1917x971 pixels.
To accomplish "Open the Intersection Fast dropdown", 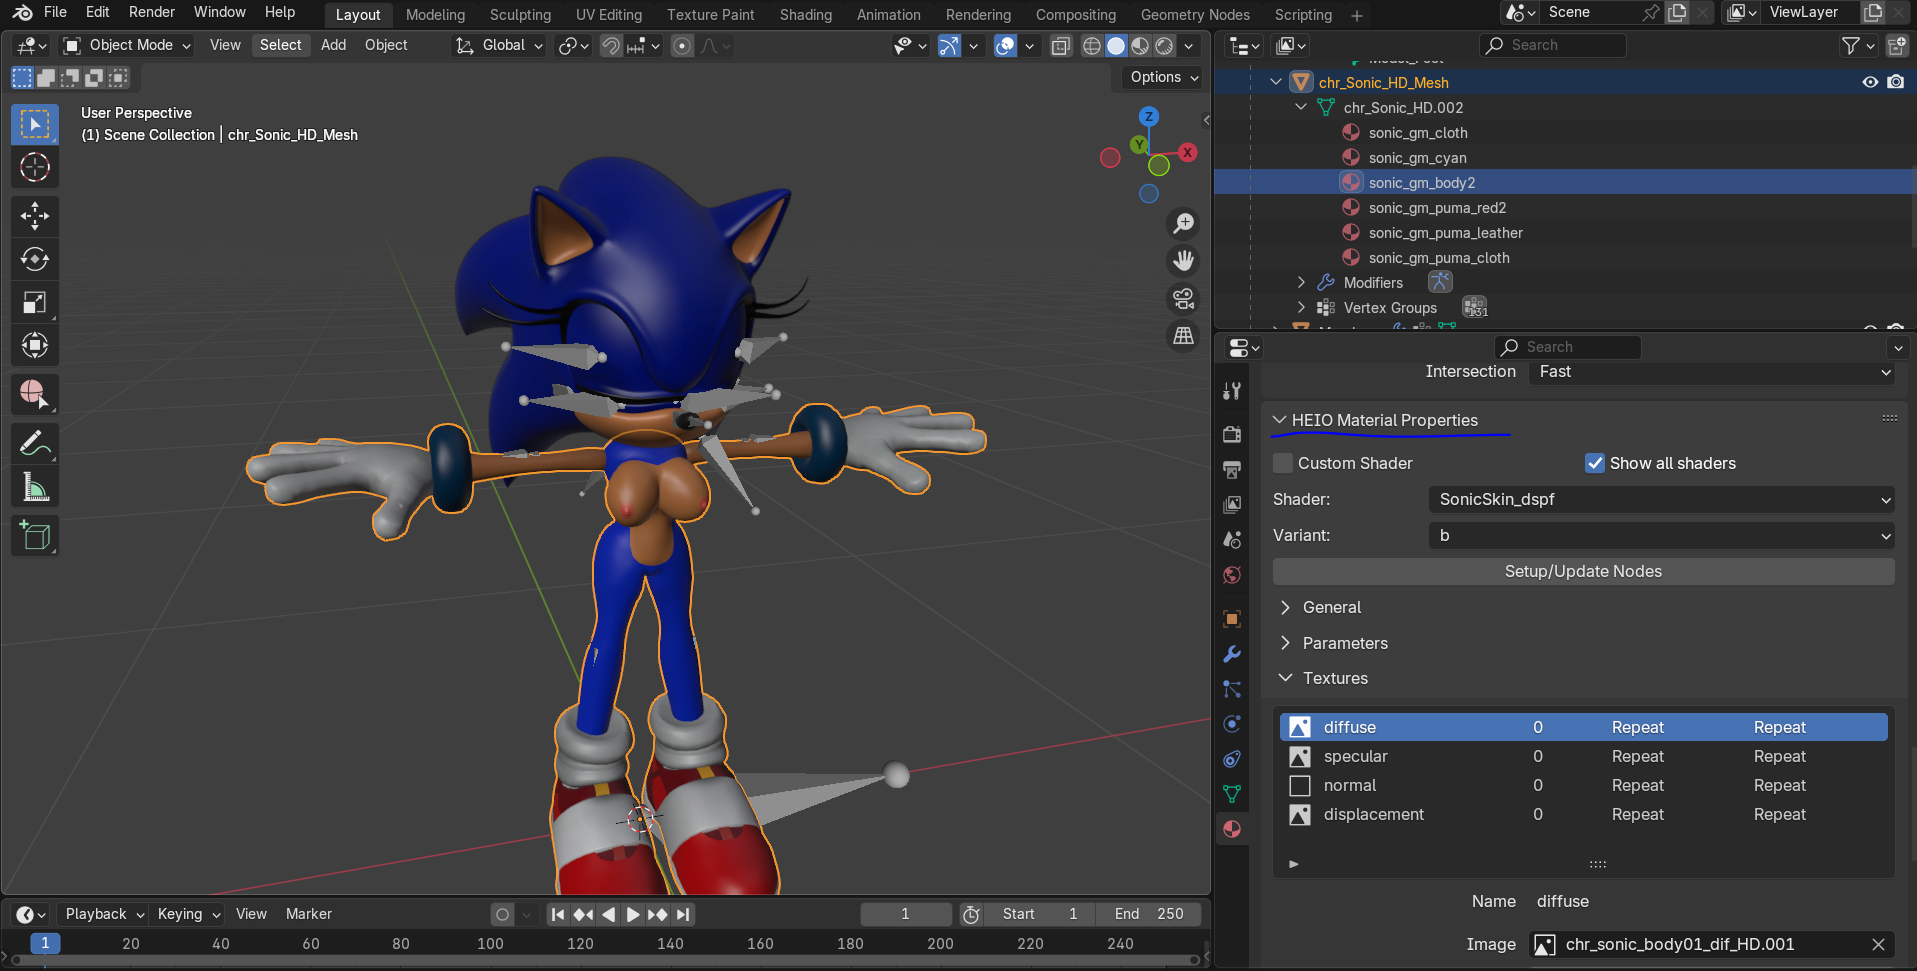I will 1711,372.
